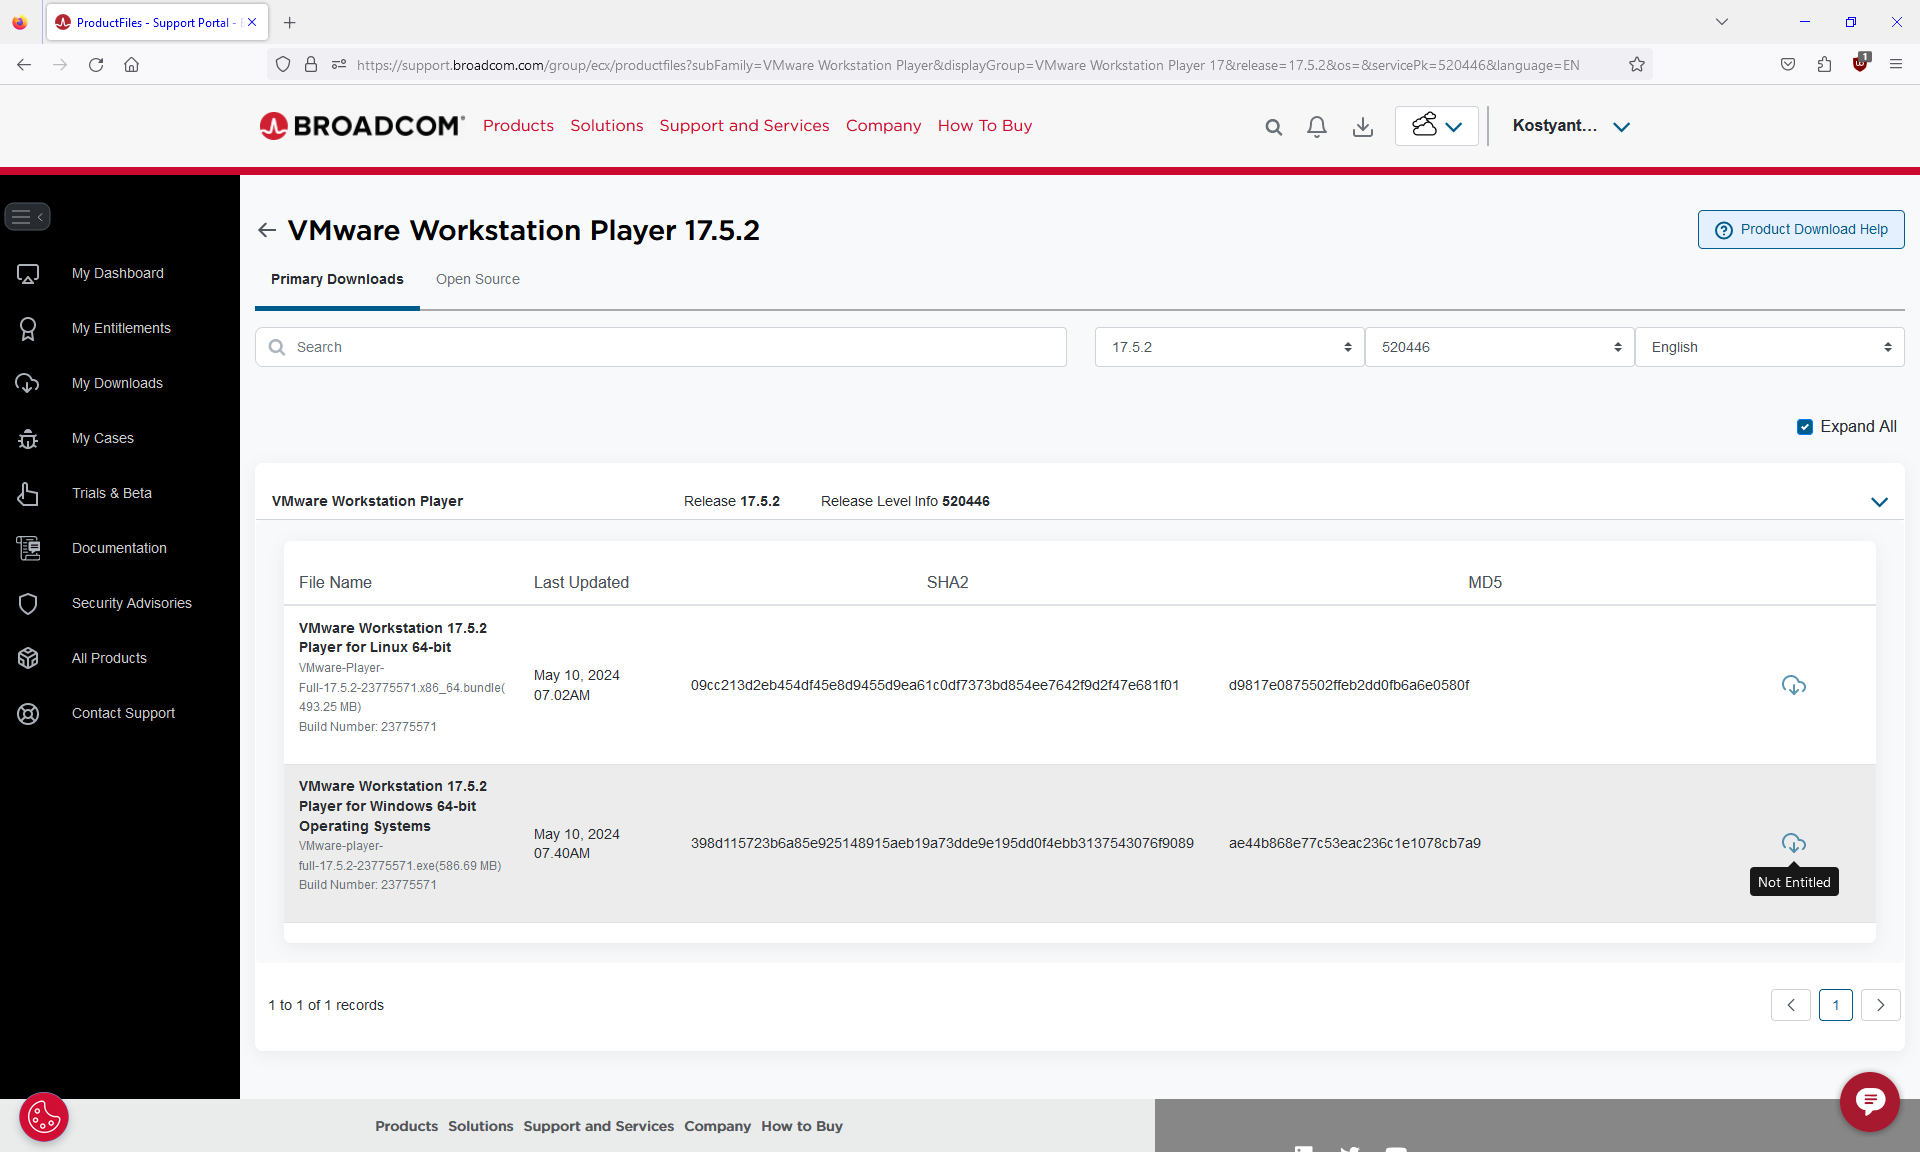Viewport: 1920px width, 1152px height.
Task: Click the Broadcom logo
Action: [362, 126]
